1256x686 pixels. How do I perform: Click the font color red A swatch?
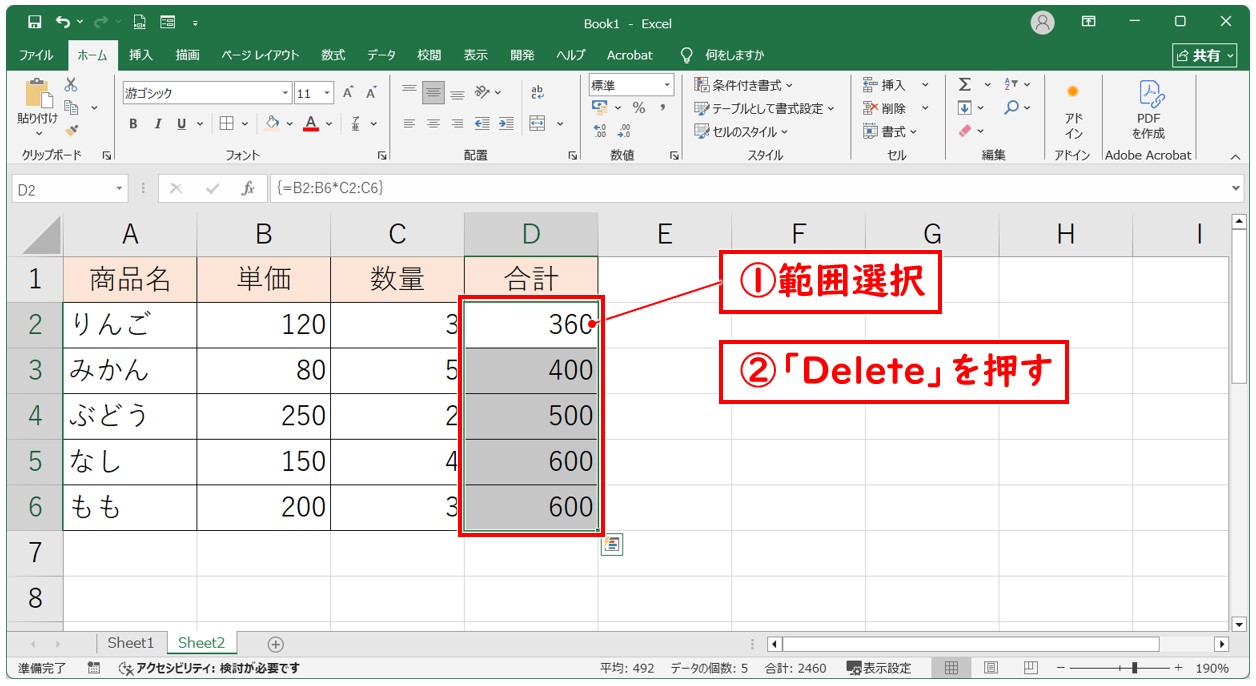coord(310,124)
